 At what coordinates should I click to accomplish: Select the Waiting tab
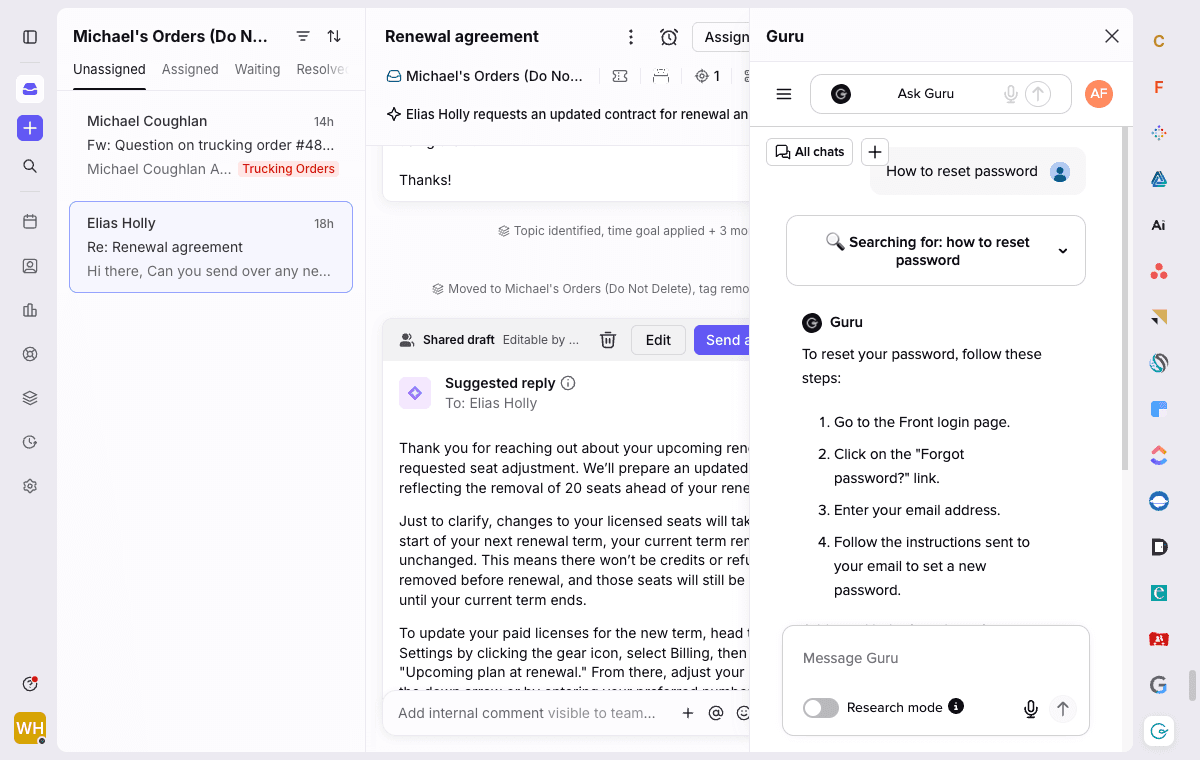[257, 69]
